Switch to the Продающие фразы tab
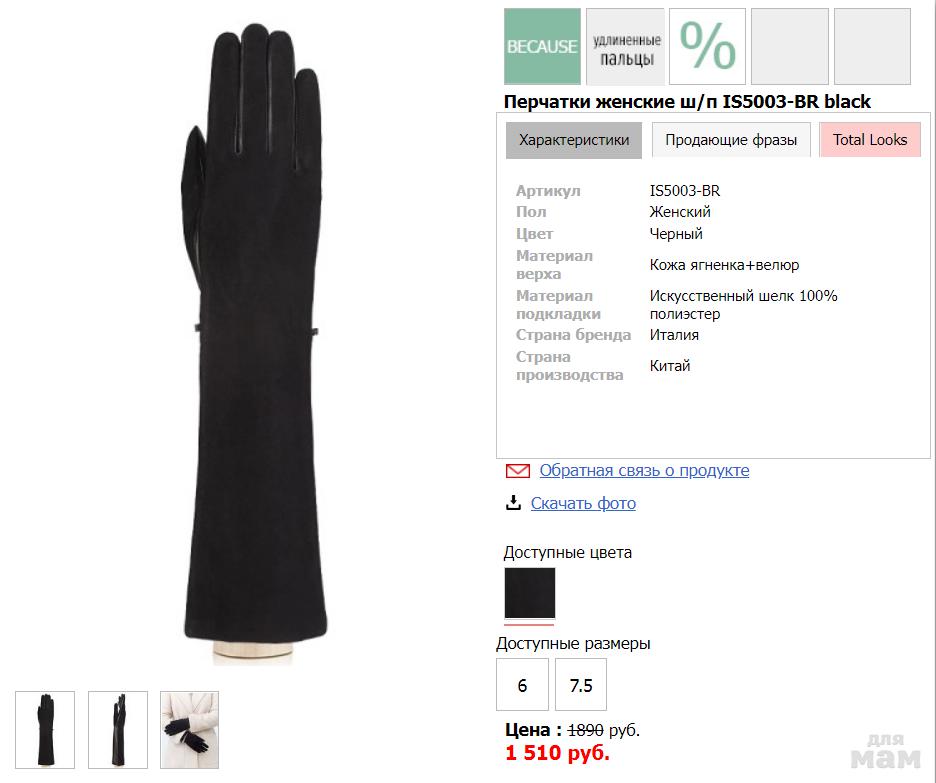Screen dimensions: 936x783 pyautogui.click(x=731, y=140)
